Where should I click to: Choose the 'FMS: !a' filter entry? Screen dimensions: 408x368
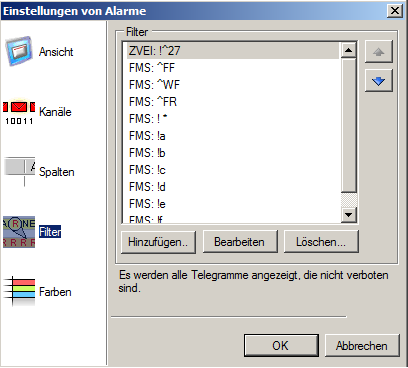click(x=233, y=136)
